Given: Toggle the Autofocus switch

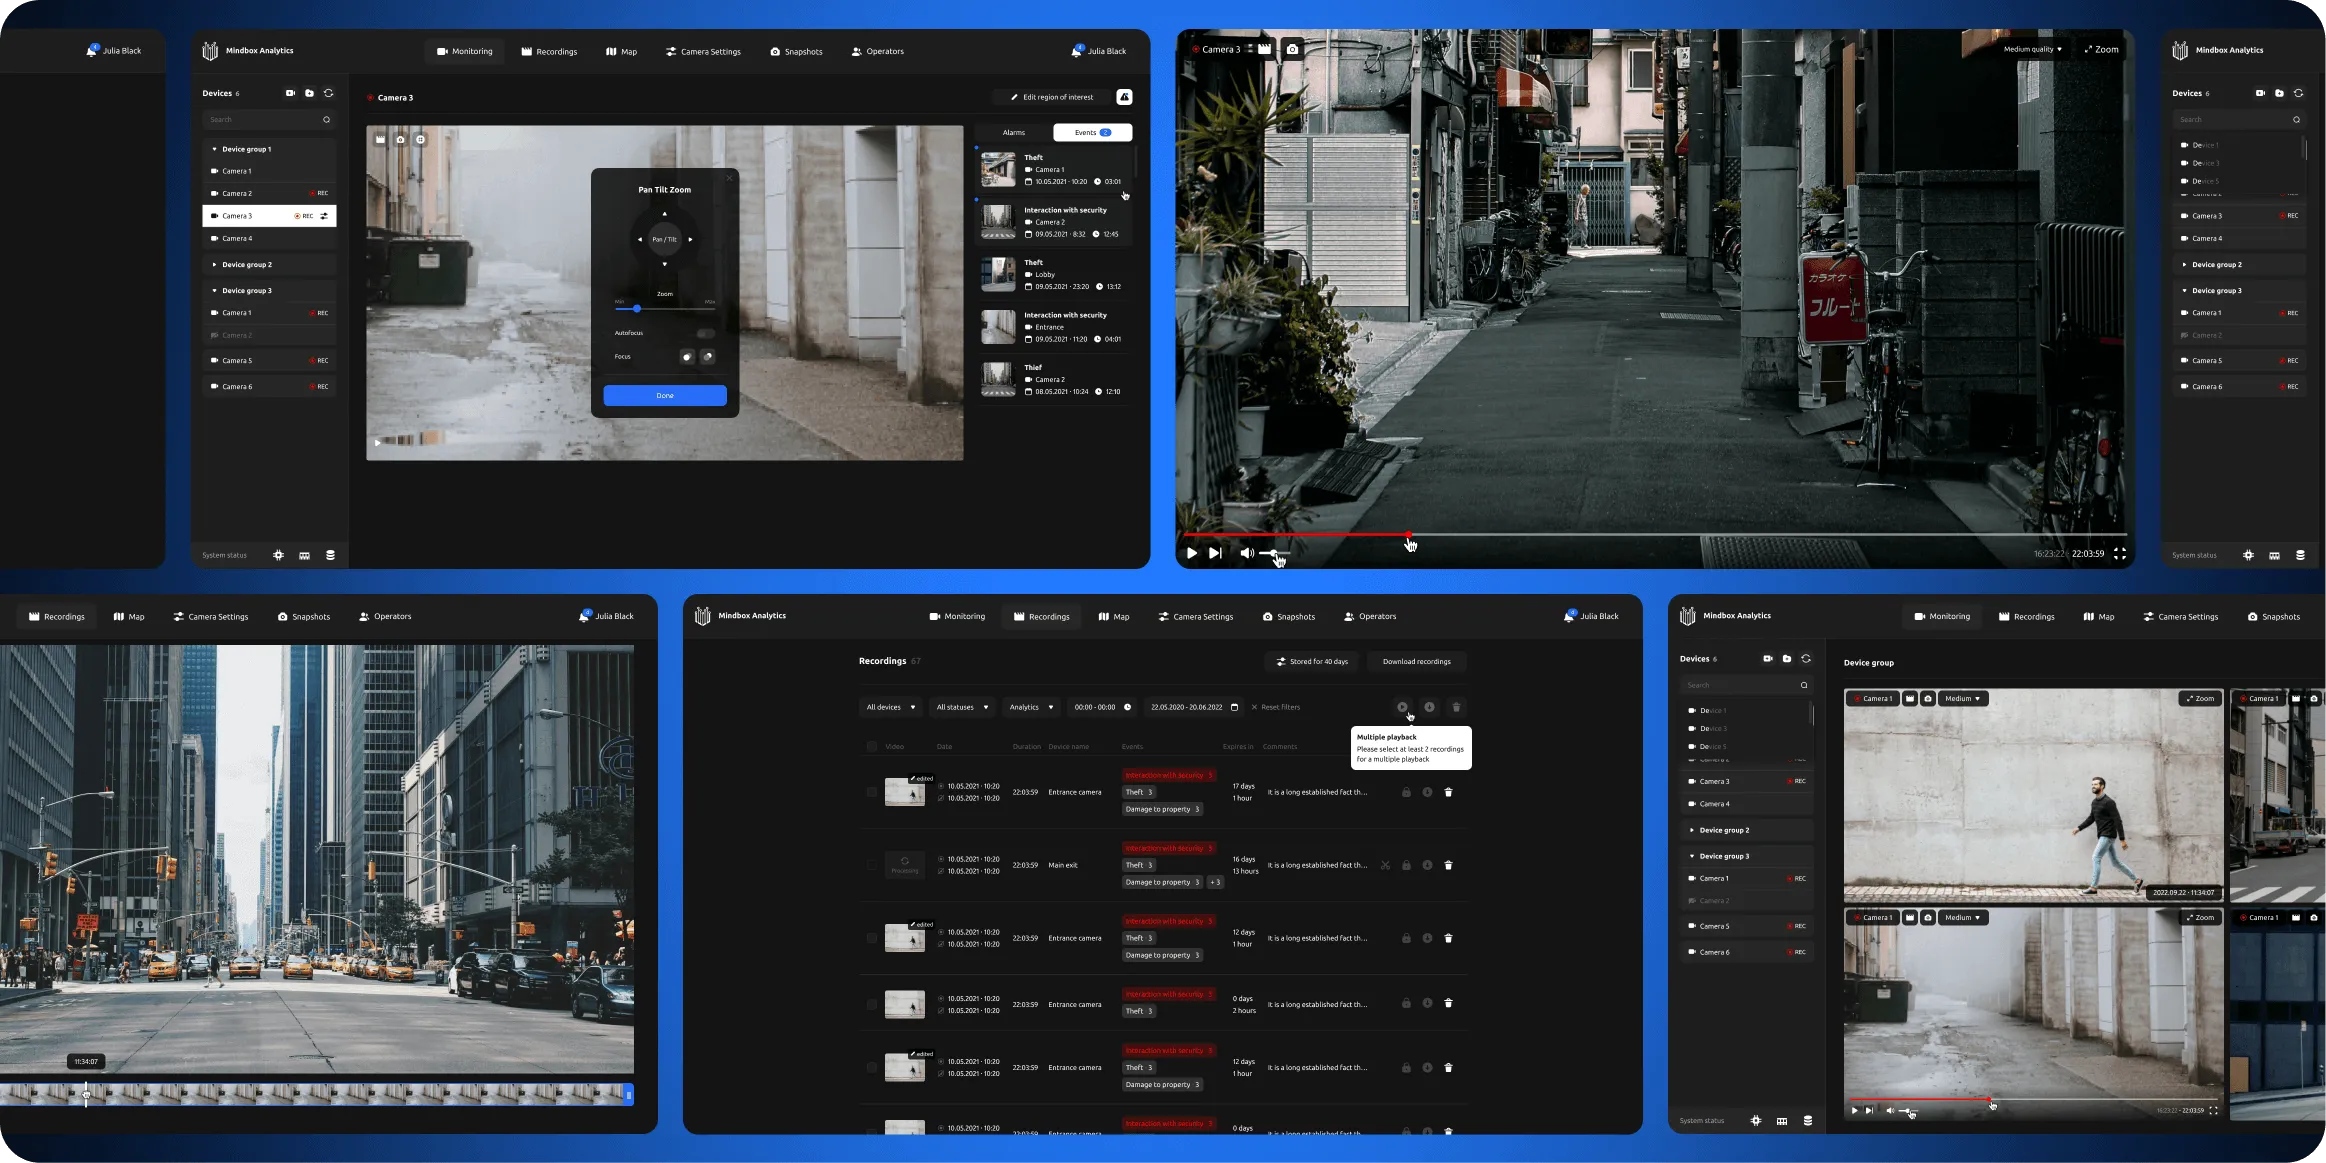Looking at the screenshot, I should (706, 333).
